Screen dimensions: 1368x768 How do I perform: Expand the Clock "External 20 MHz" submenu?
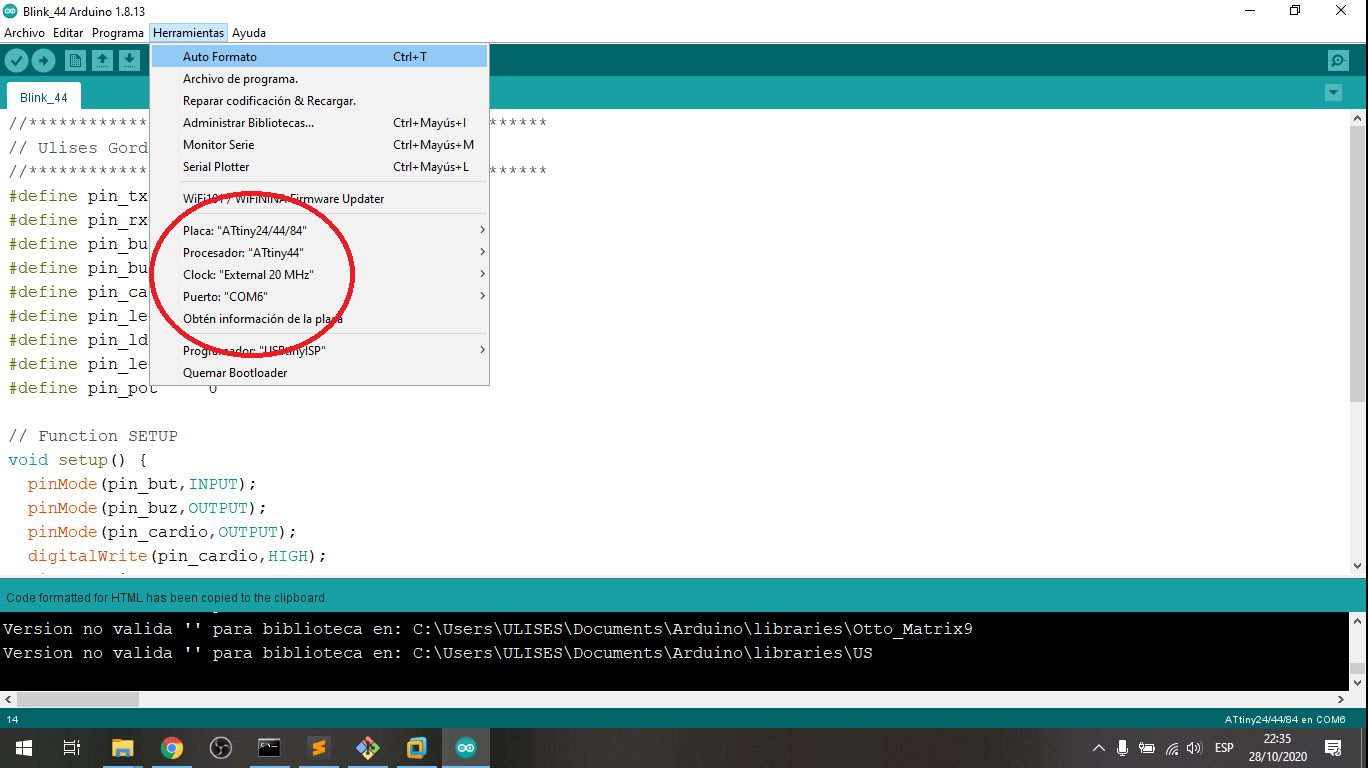(320, 275)
